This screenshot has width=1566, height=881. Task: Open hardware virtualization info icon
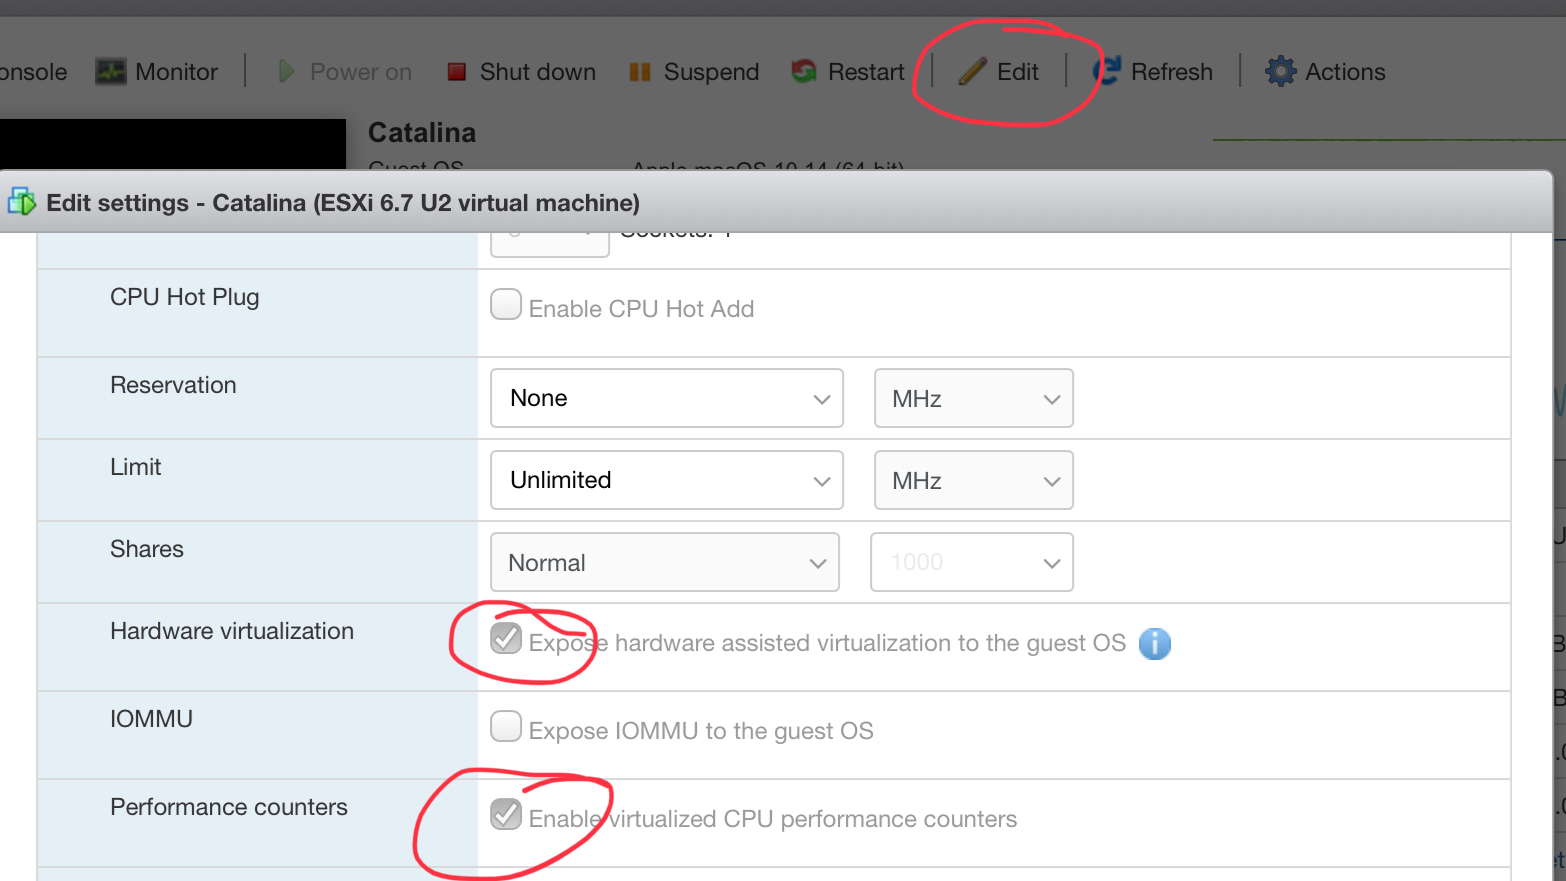click(x=1155, y=644)
